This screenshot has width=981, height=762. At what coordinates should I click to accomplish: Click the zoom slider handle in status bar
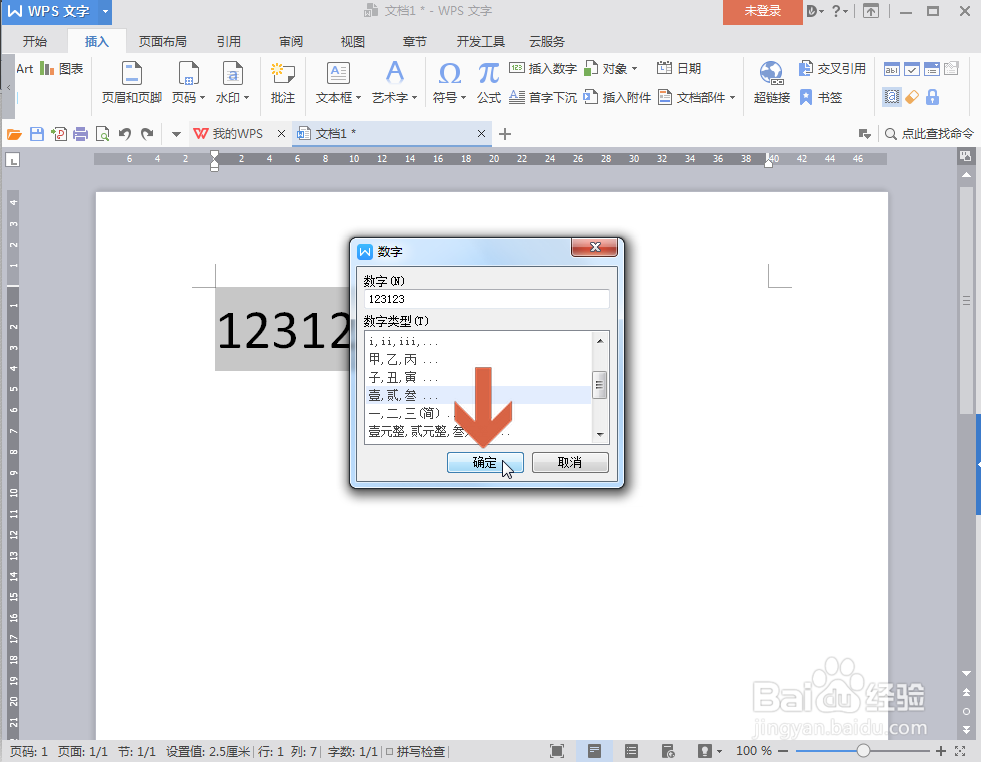(863, 751)
